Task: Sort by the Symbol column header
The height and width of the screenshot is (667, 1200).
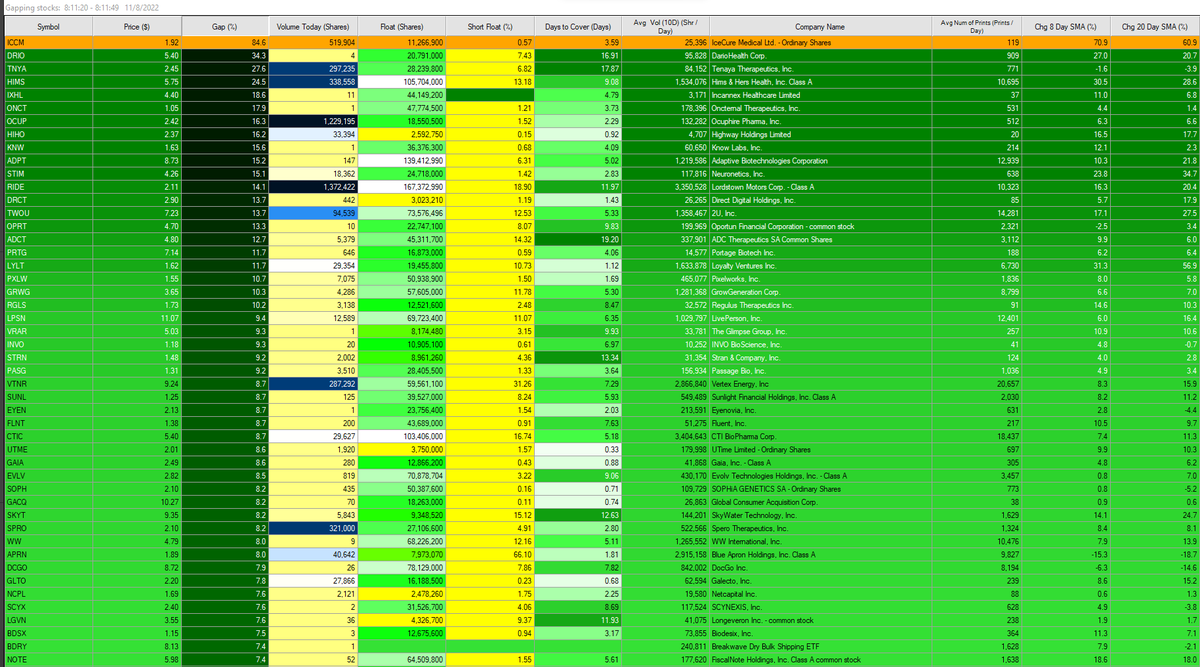Action: coord(48,25)
